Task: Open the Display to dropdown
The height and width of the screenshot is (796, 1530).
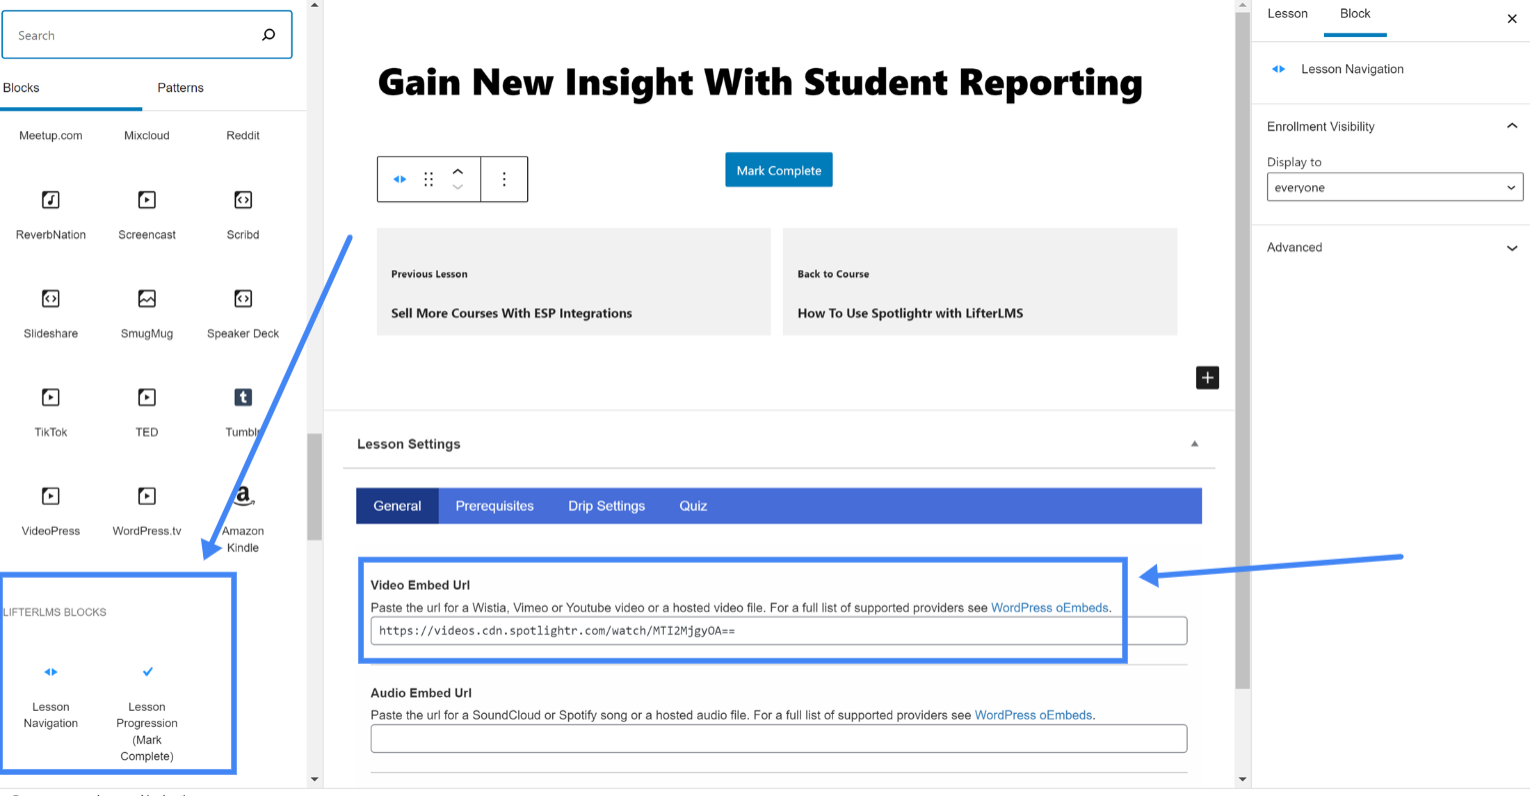Action: [x=1395, y=187]
